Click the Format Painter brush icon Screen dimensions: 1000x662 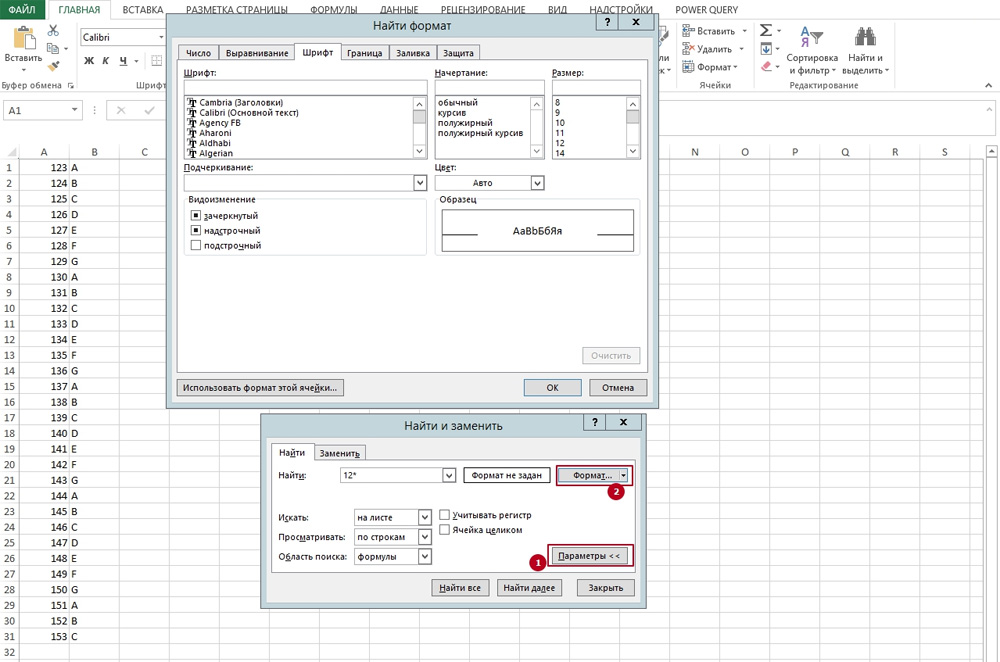coord(54,65)
